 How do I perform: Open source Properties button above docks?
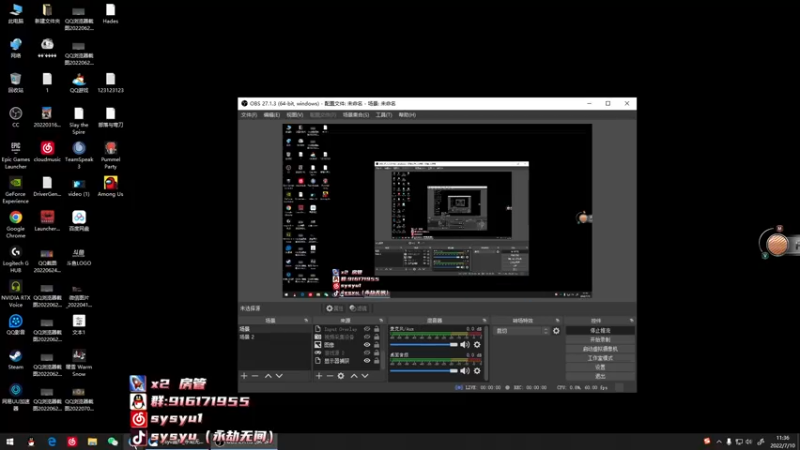pyautogui.click(x=335, y=308)
